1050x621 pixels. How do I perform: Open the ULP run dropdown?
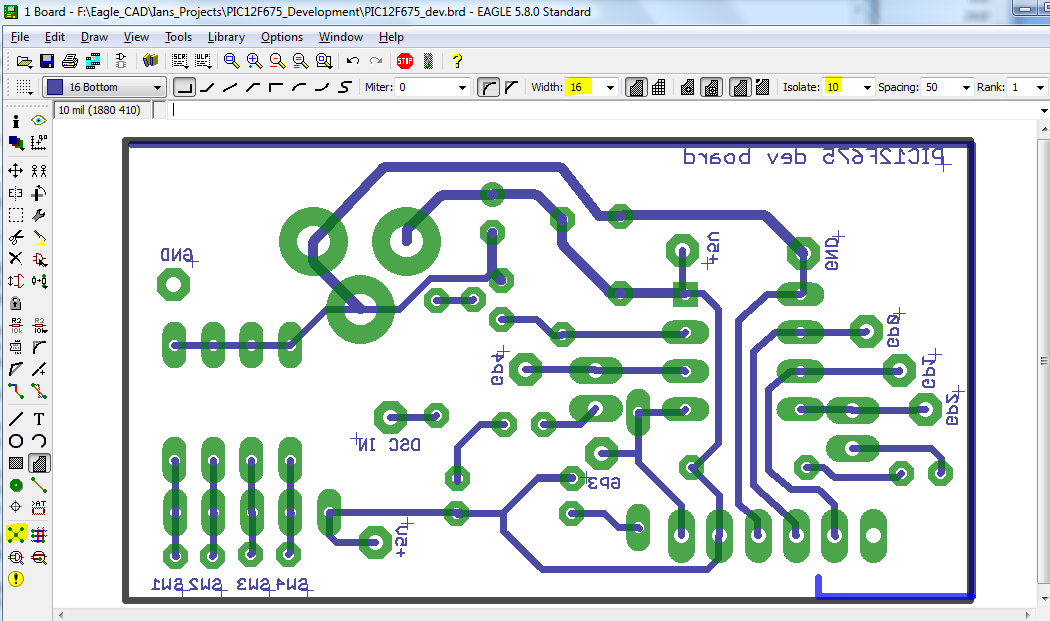(x=203, y=61)
